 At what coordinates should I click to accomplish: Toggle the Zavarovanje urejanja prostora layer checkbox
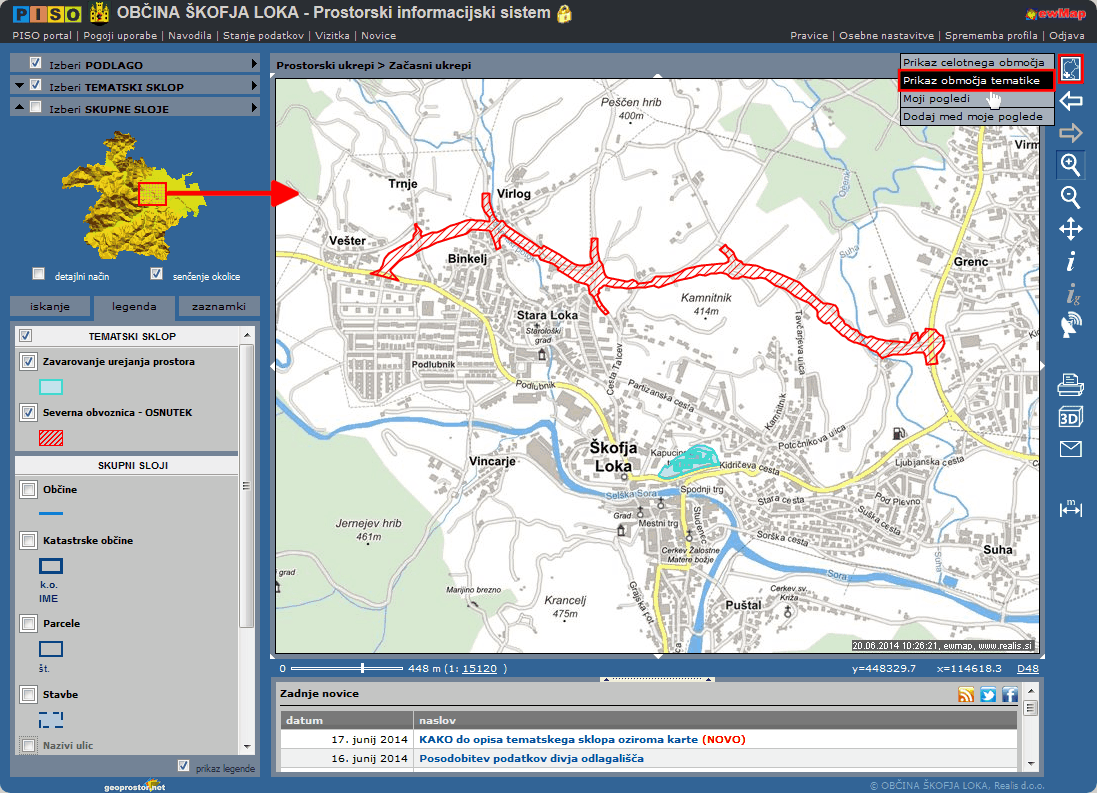[28, 362]
